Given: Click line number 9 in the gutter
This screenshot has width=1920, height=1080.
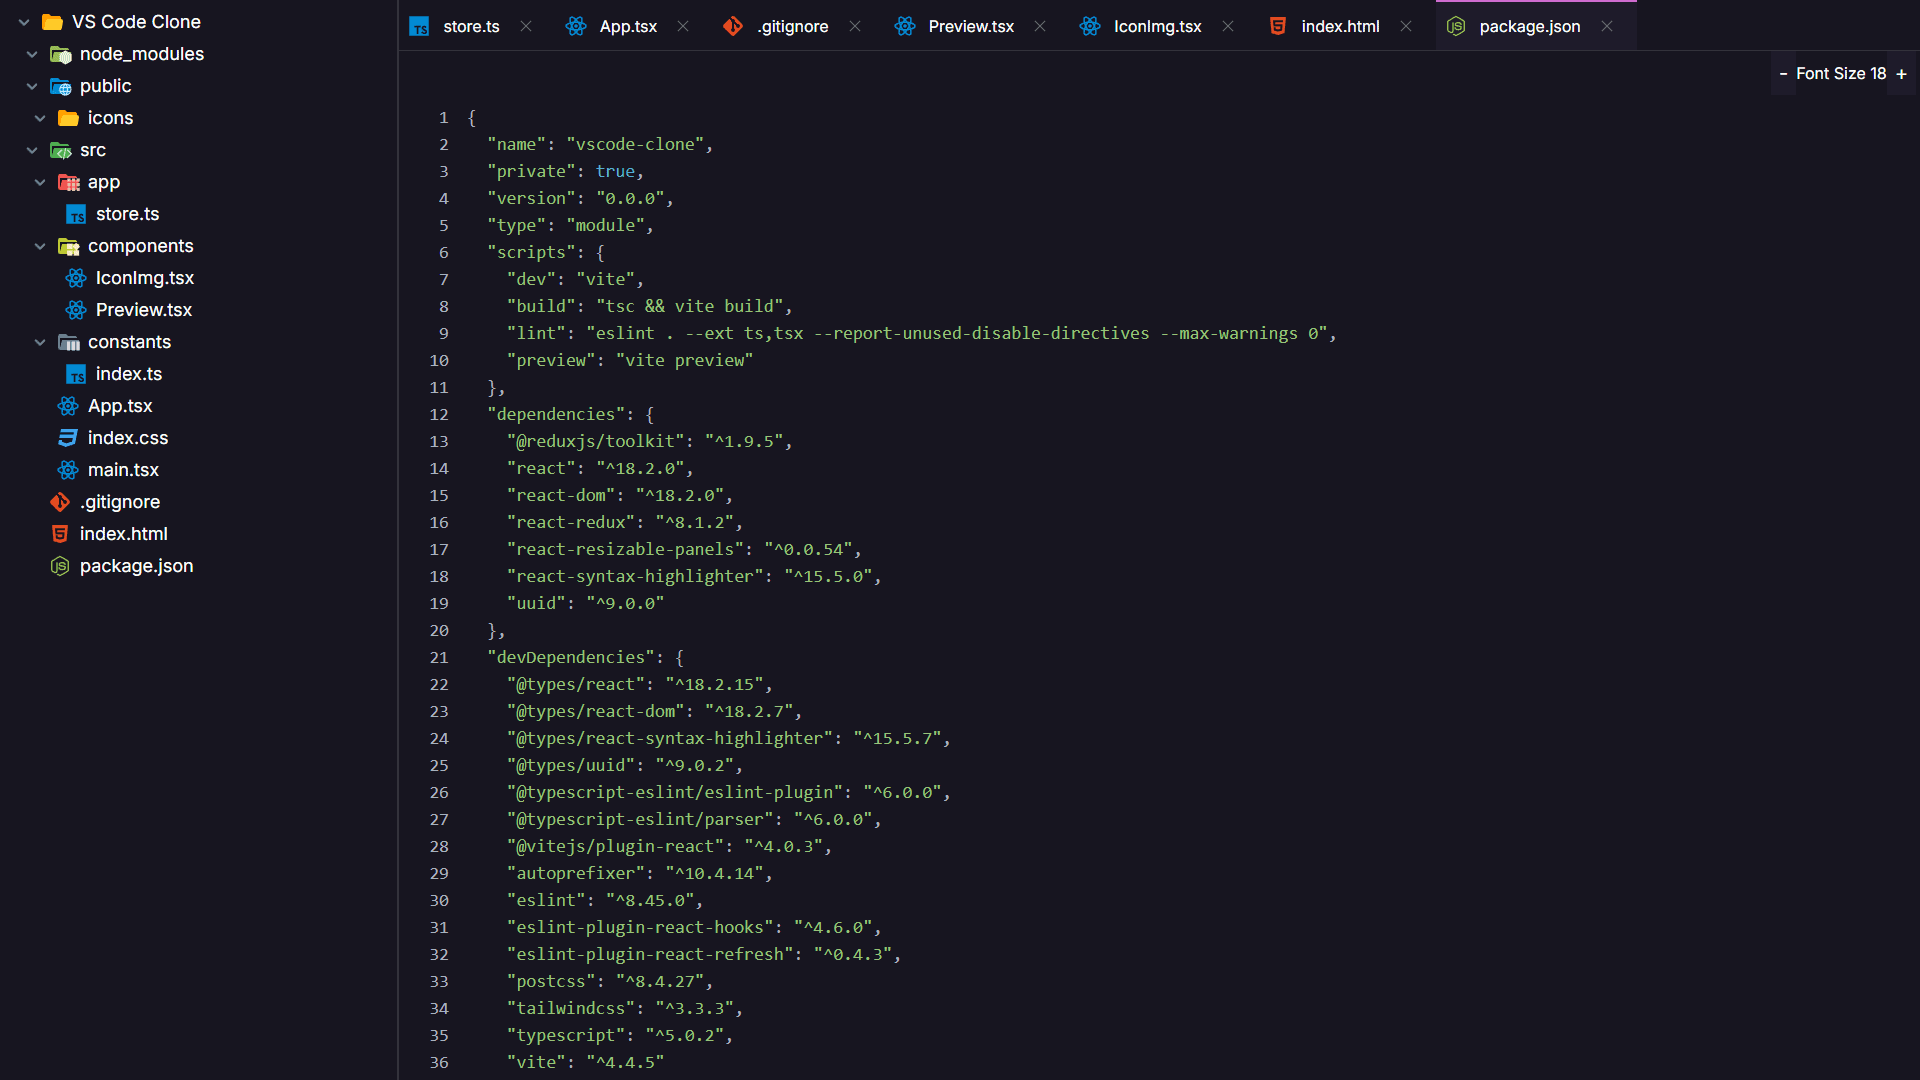Looking at the screenshot, I should pyautogui.click(x=444, y=333).
